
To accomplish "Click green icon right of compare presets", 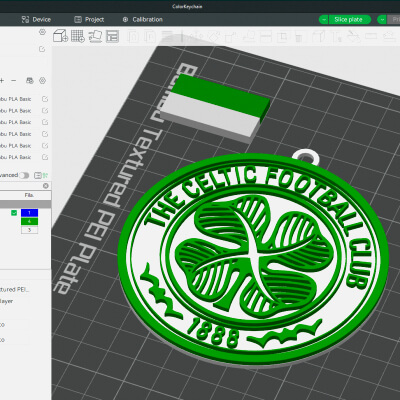I will pos(45,175).
